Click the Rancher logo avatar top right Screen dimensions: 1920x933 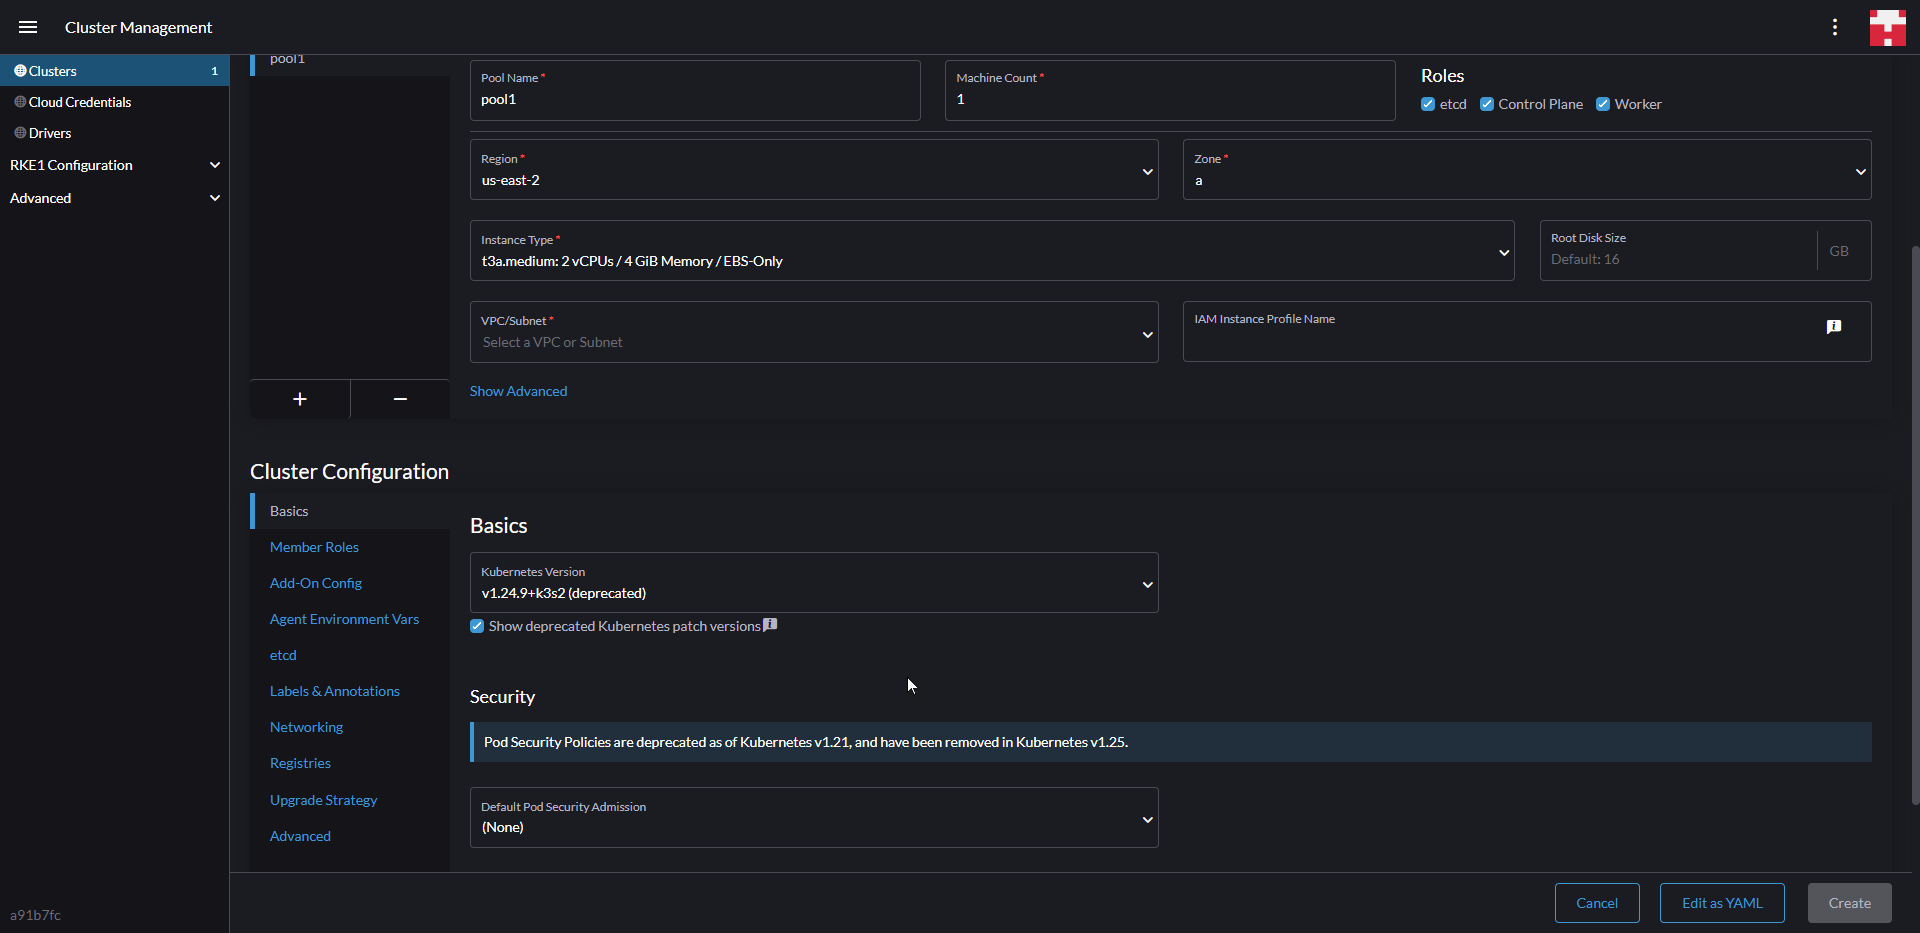click(1887, 27)
